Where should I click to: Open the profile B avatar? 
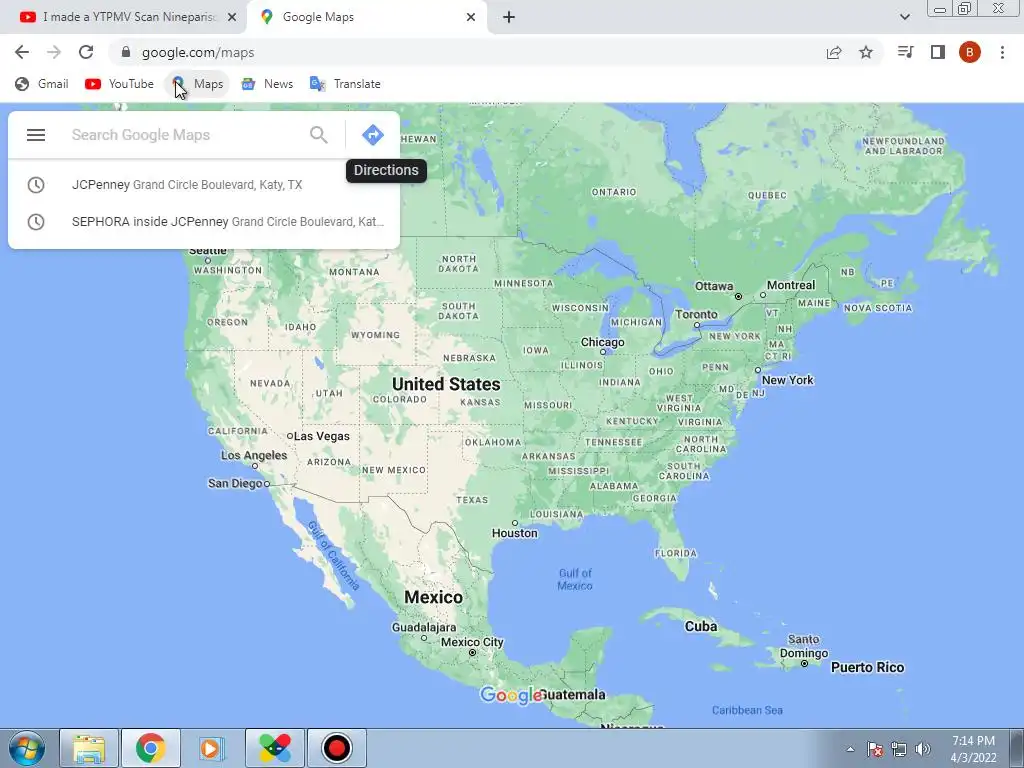(970, 52)
